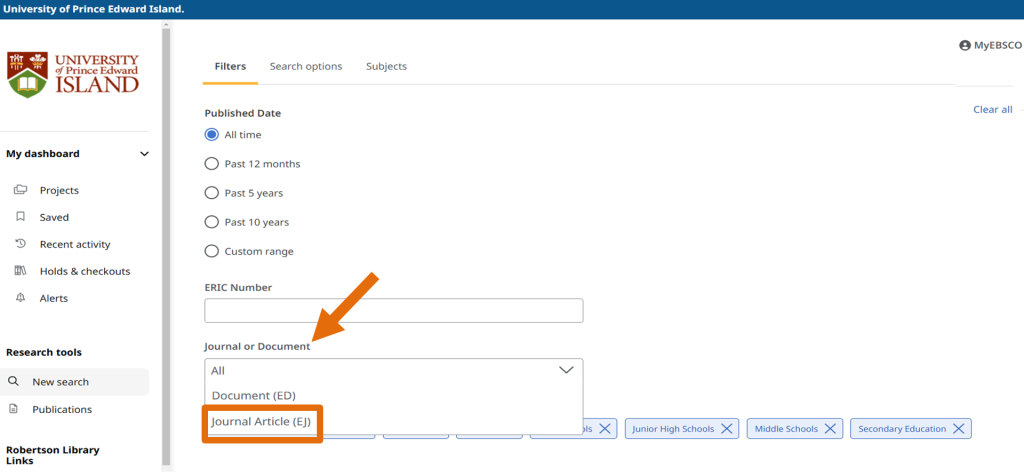Click the Publications document icon
Image resolution: width=1024 pixels, height=476 pixels.
[14, 409]
